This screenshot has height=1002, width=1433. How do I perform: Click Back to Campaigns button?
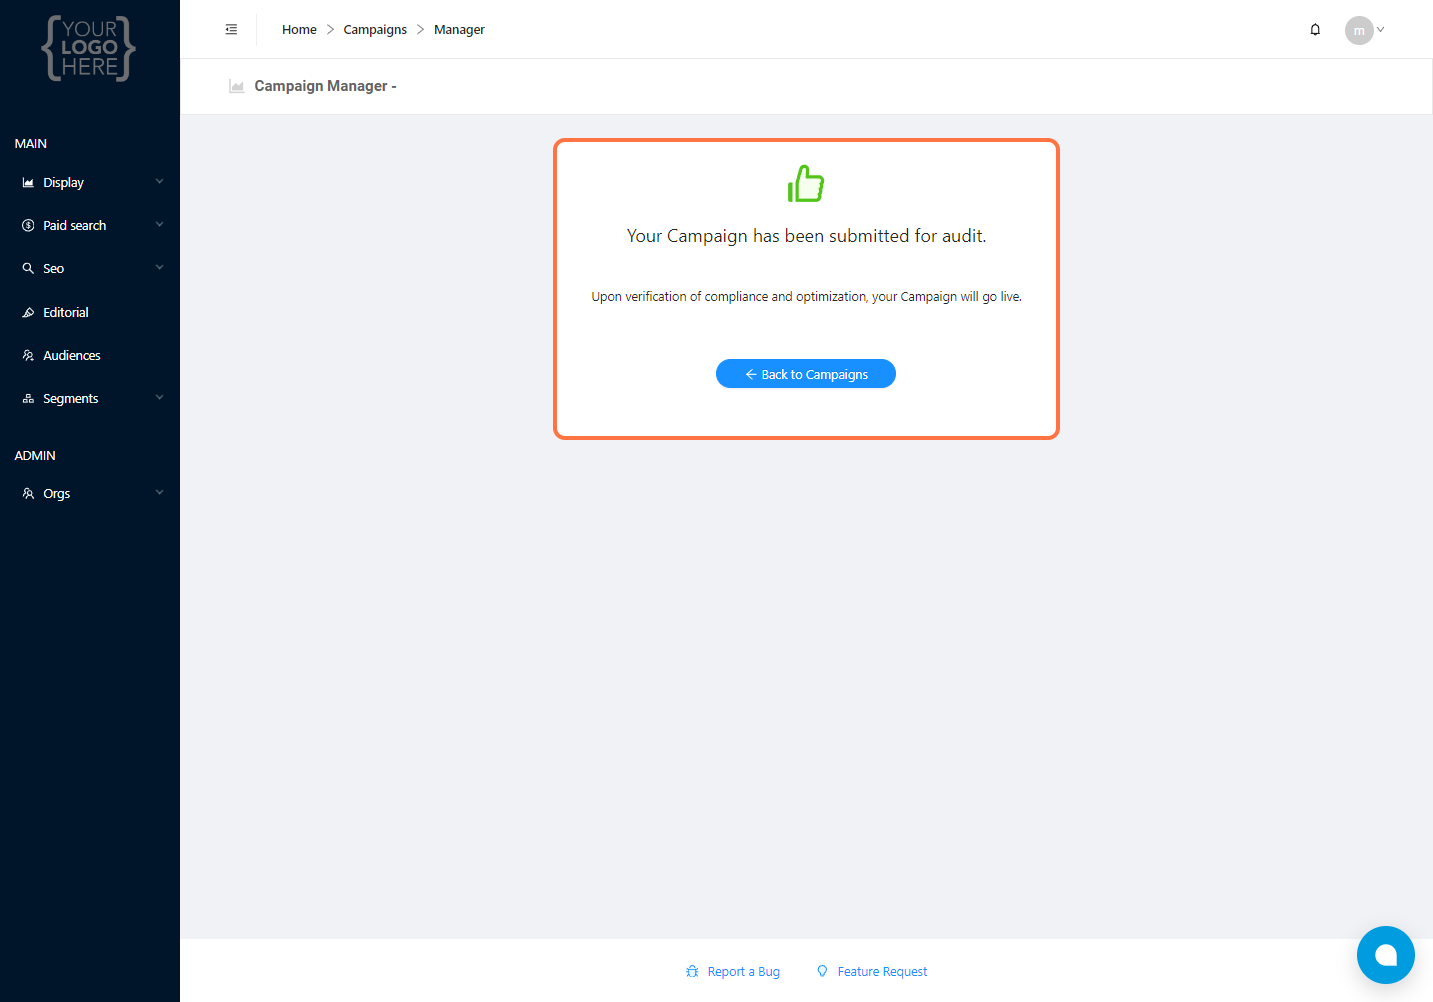point(806,374)
